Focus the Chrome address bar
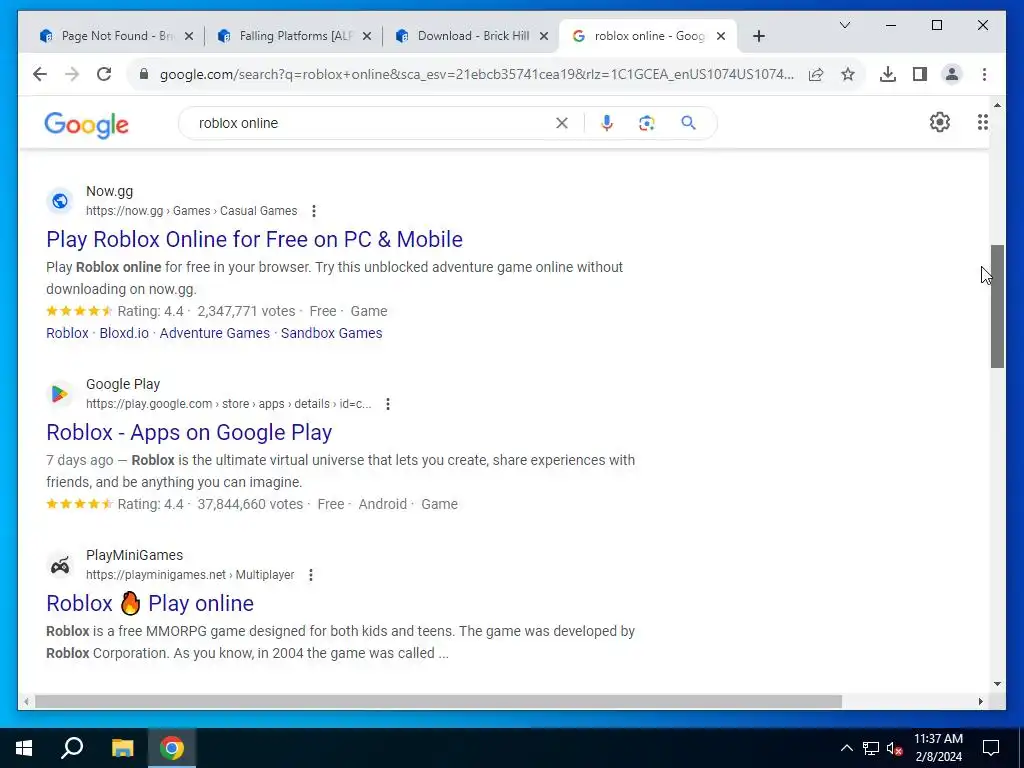 pyautogui.click(x=477, y=74)
